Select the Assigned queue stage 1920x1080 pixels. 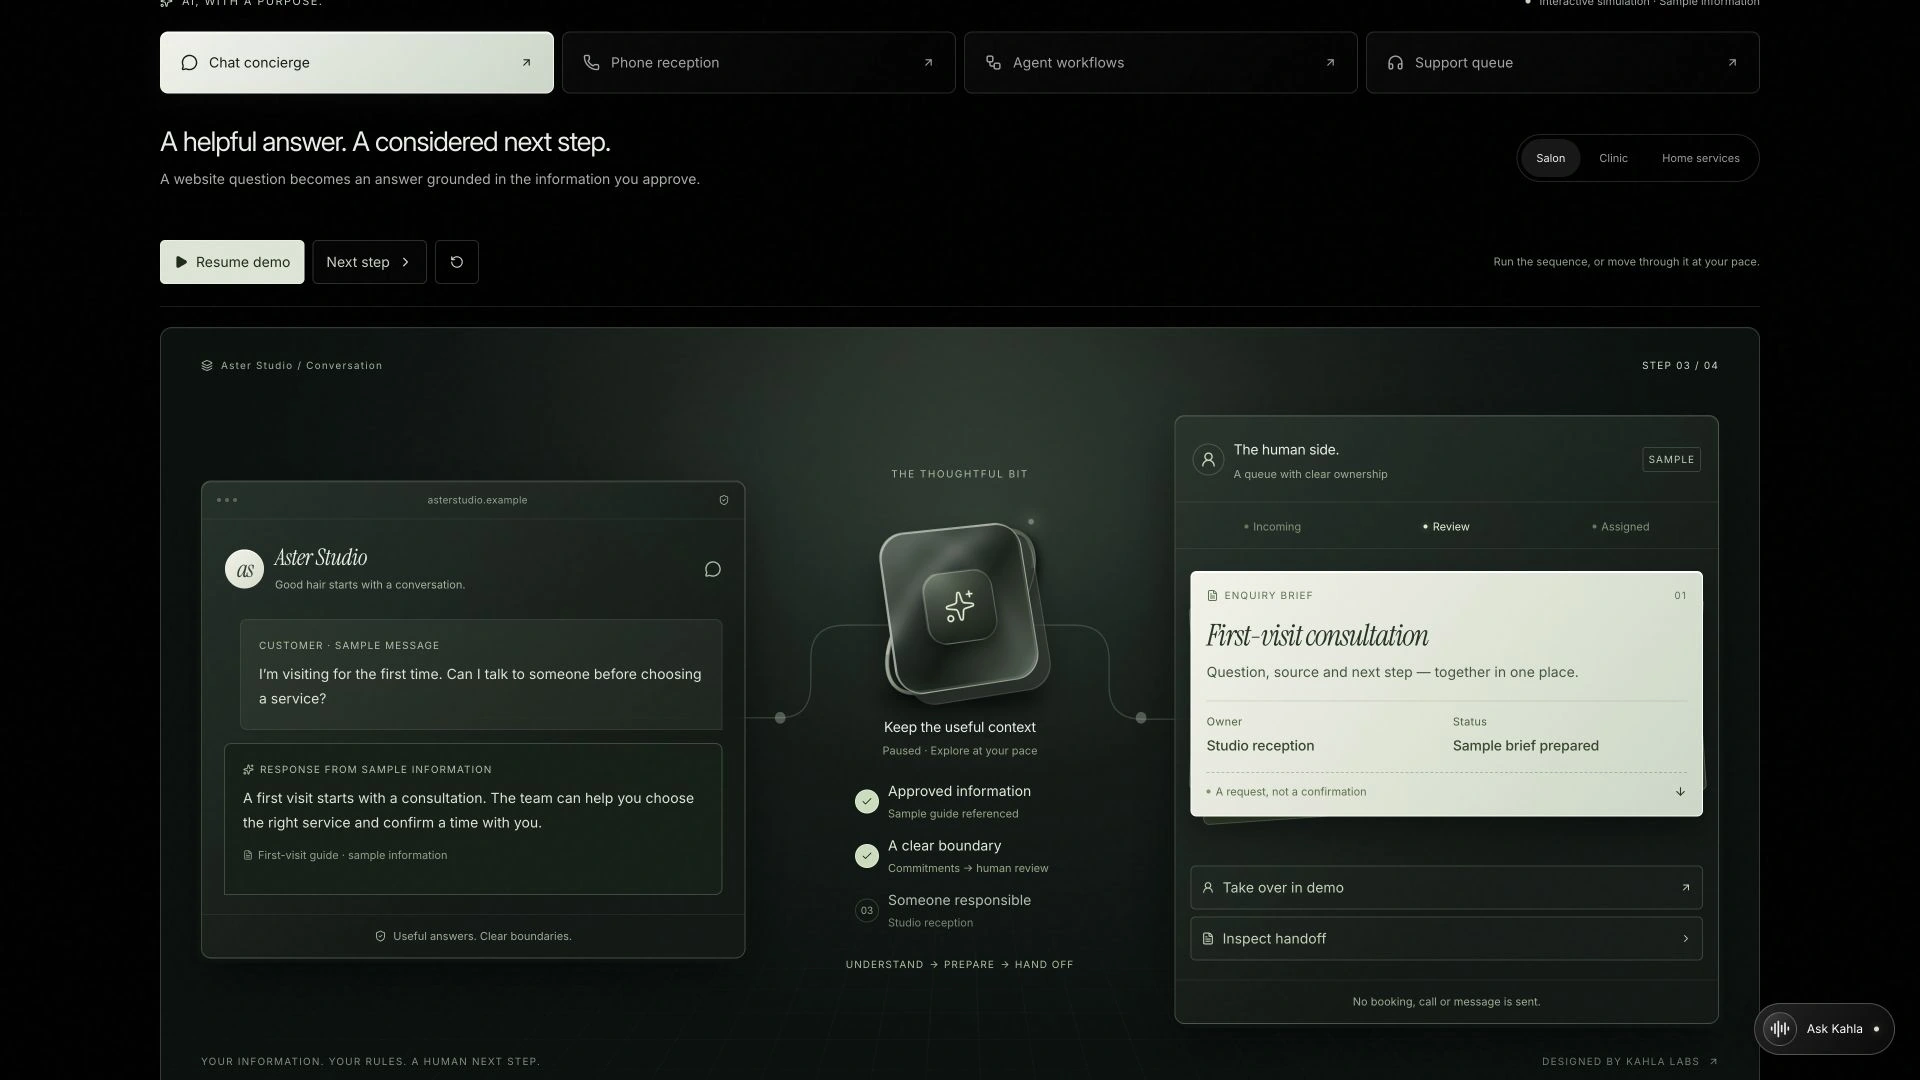(1620, 527)
